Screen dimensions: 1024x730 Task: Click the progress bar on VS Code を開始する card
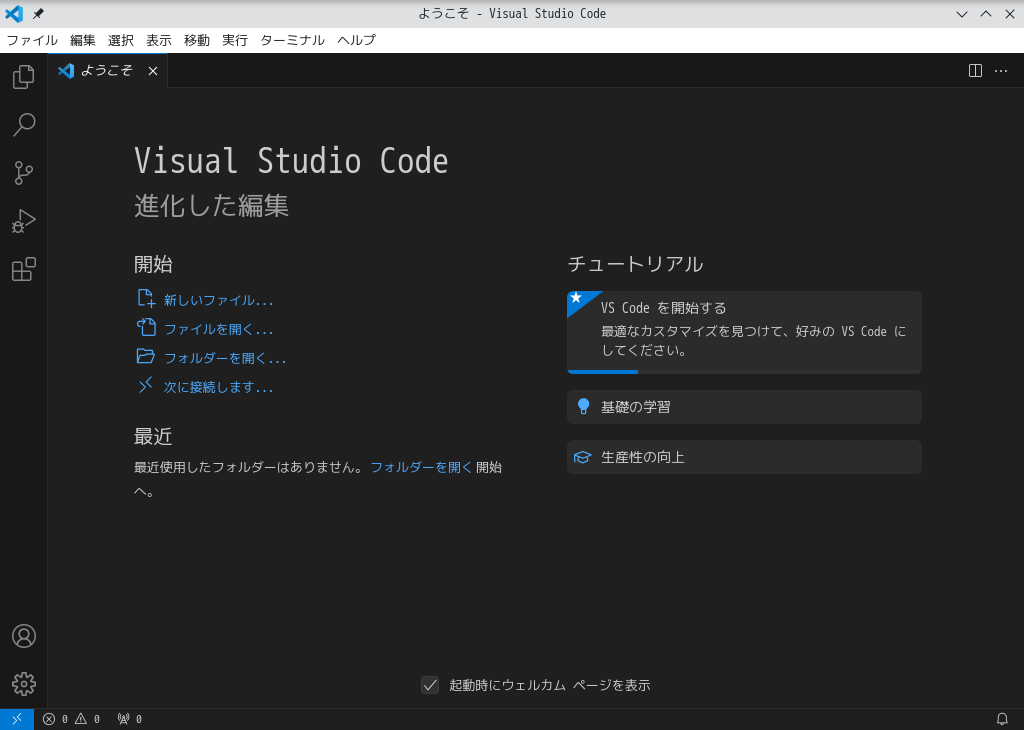[744, 372]
